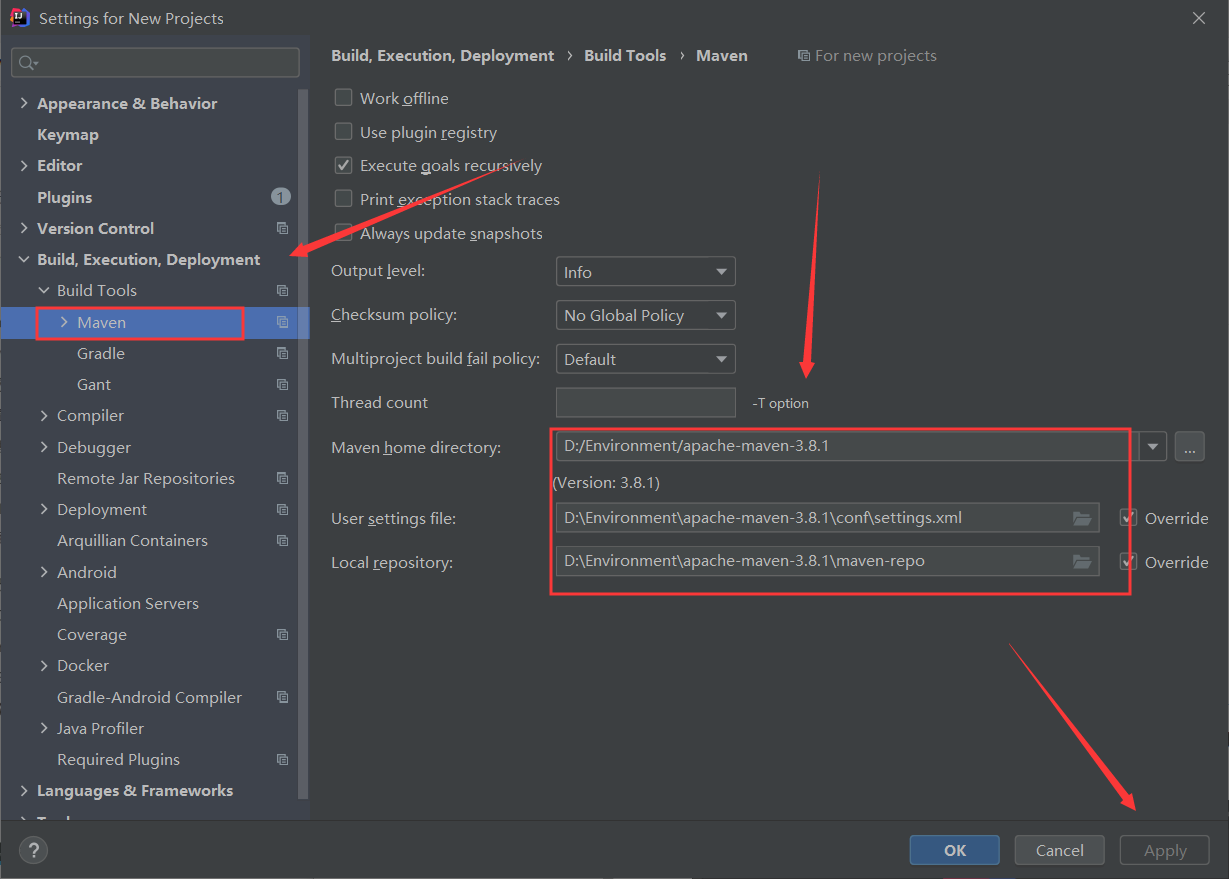Click the User settings file path field
Image resolution: width=1229 pixels, height=879 pixels.
coord(828,518)
